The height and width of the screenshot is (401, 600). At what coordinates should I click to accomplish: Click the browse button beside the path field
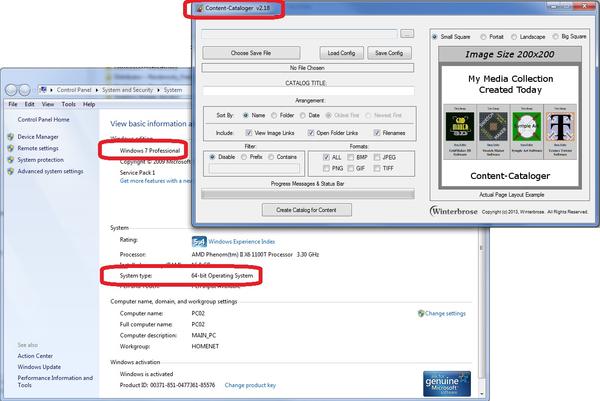(407, 34)
